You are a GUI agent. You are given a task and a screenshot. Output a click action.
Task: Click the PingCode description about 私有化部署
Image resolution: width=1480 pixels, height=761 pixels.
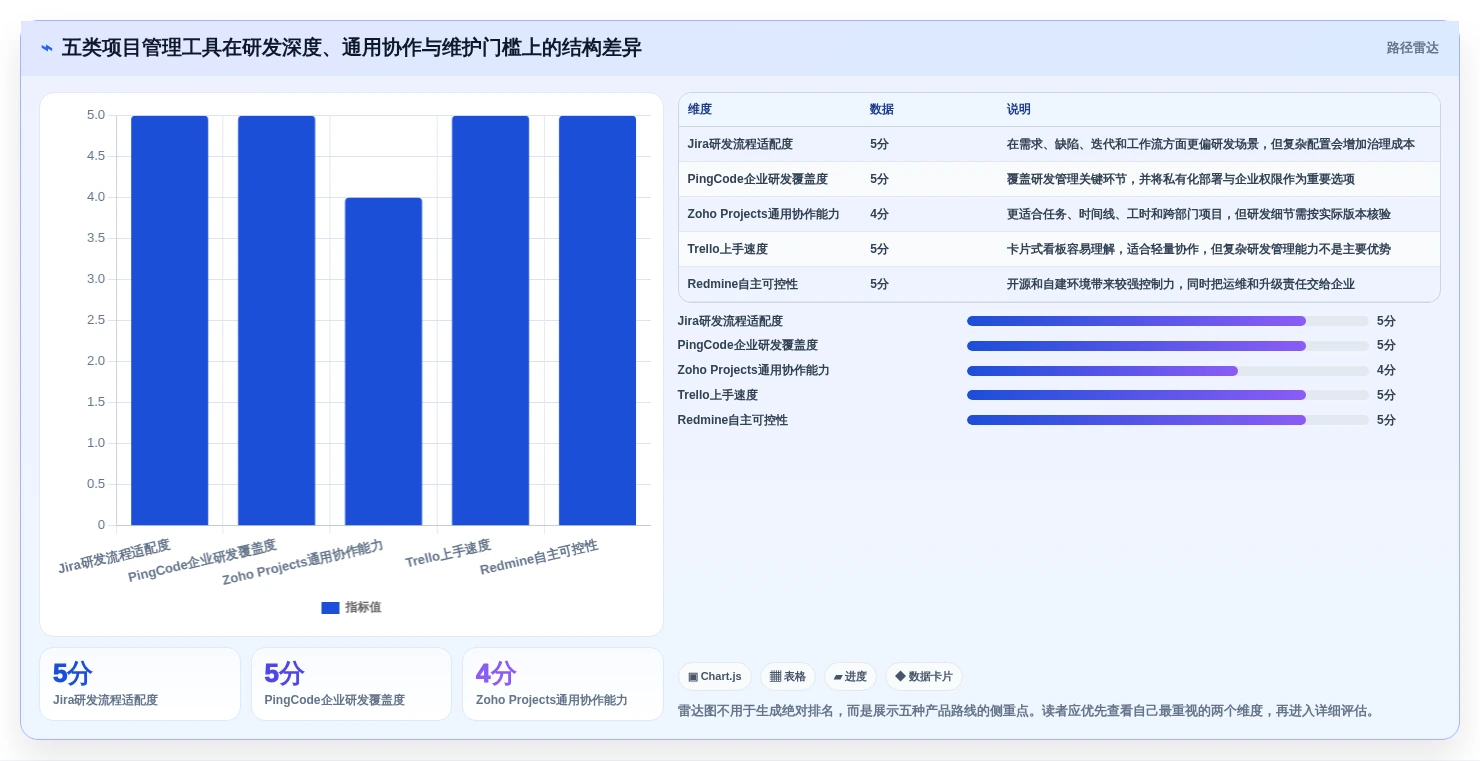tap(1181, 179)
